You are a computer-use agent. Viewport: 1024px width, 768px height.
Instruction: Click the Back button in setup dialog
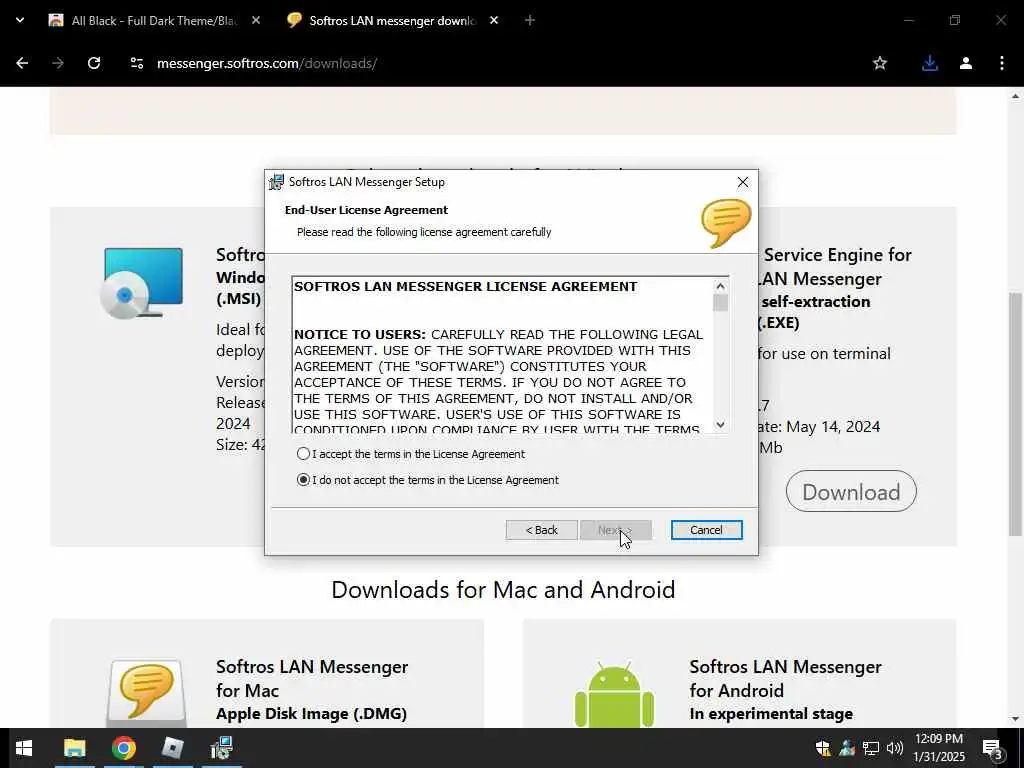point(541,530)
